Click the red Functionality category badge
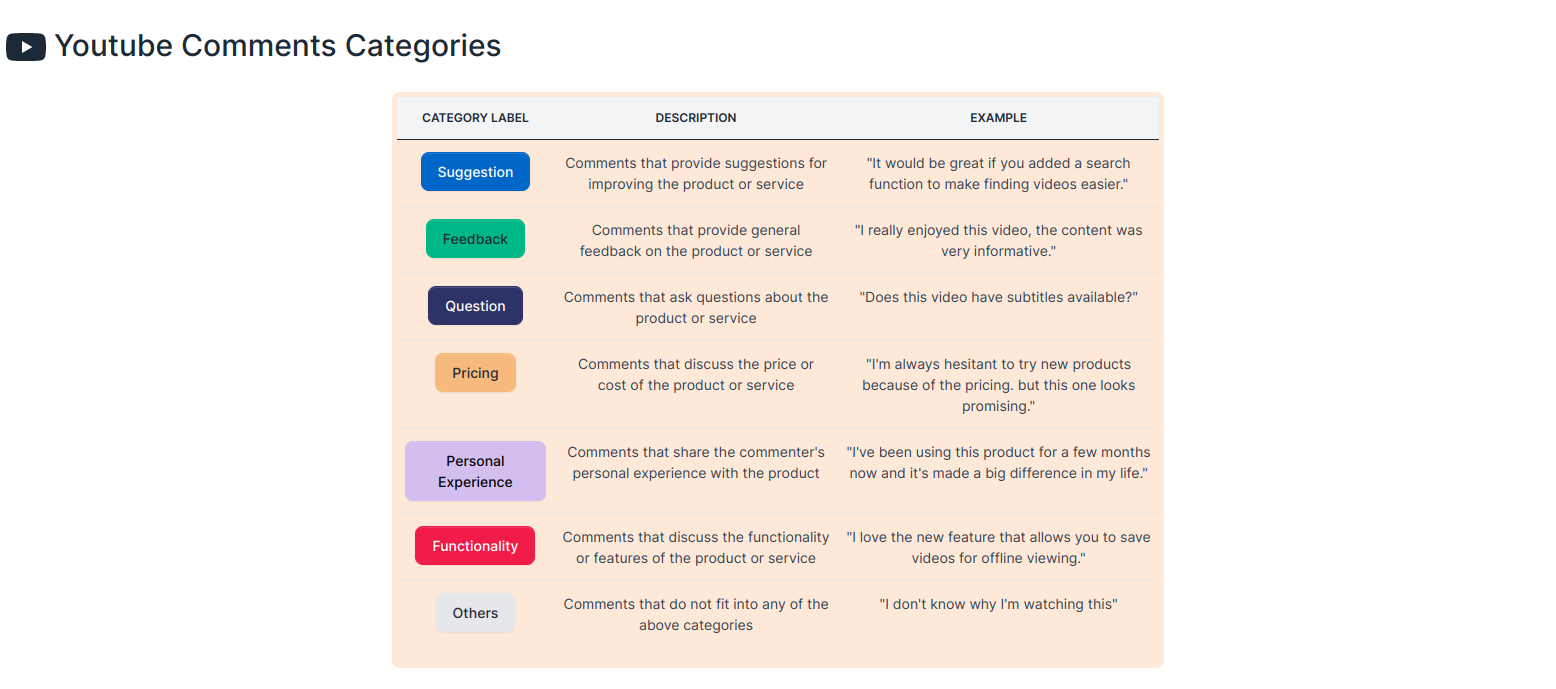The height and width of the screenshot is (689, 1556). click(475, 546)
